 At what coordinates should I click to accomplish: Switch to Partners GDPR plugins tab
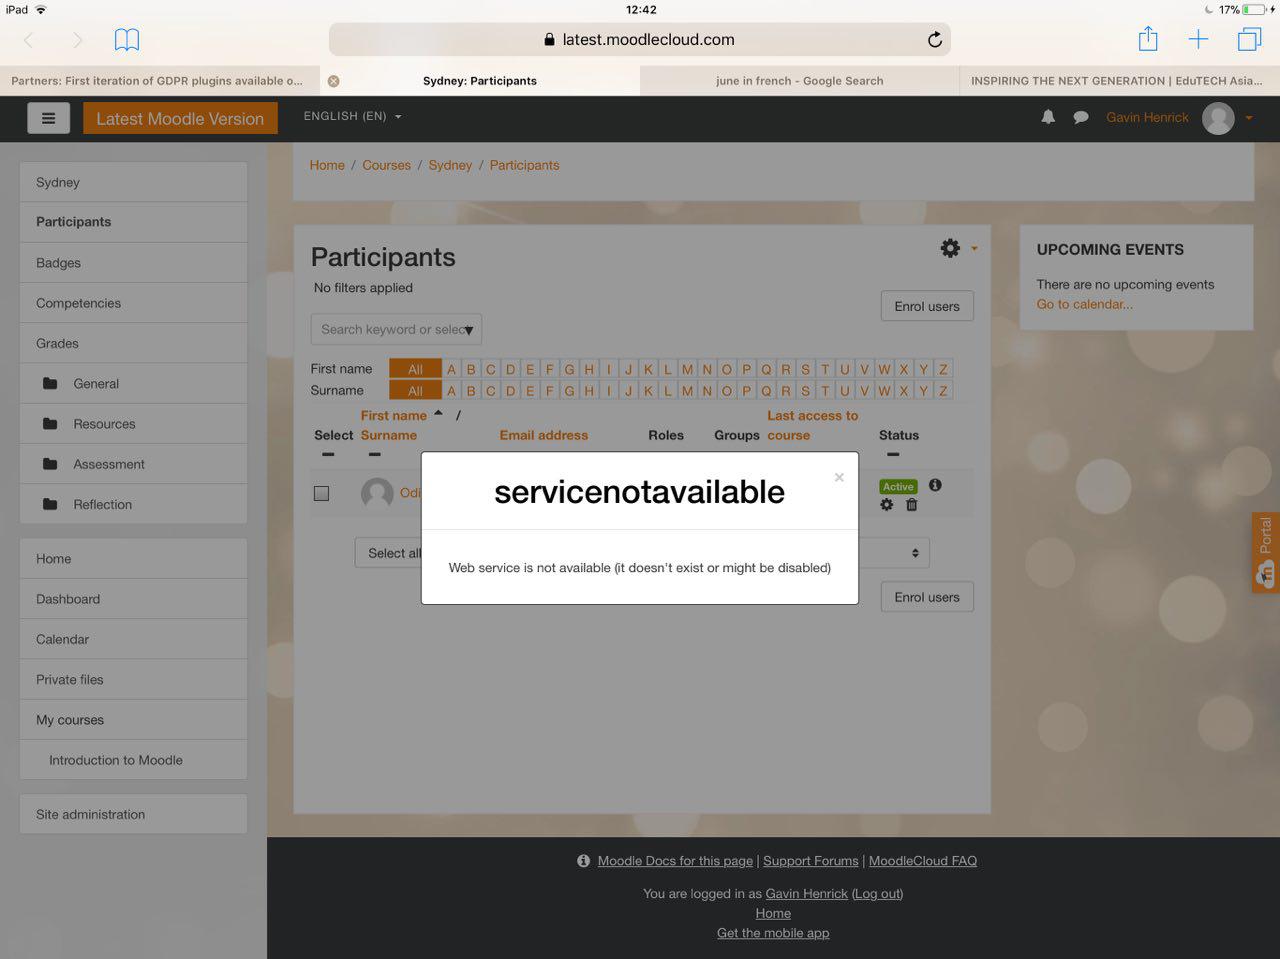(x=160, y=81)
